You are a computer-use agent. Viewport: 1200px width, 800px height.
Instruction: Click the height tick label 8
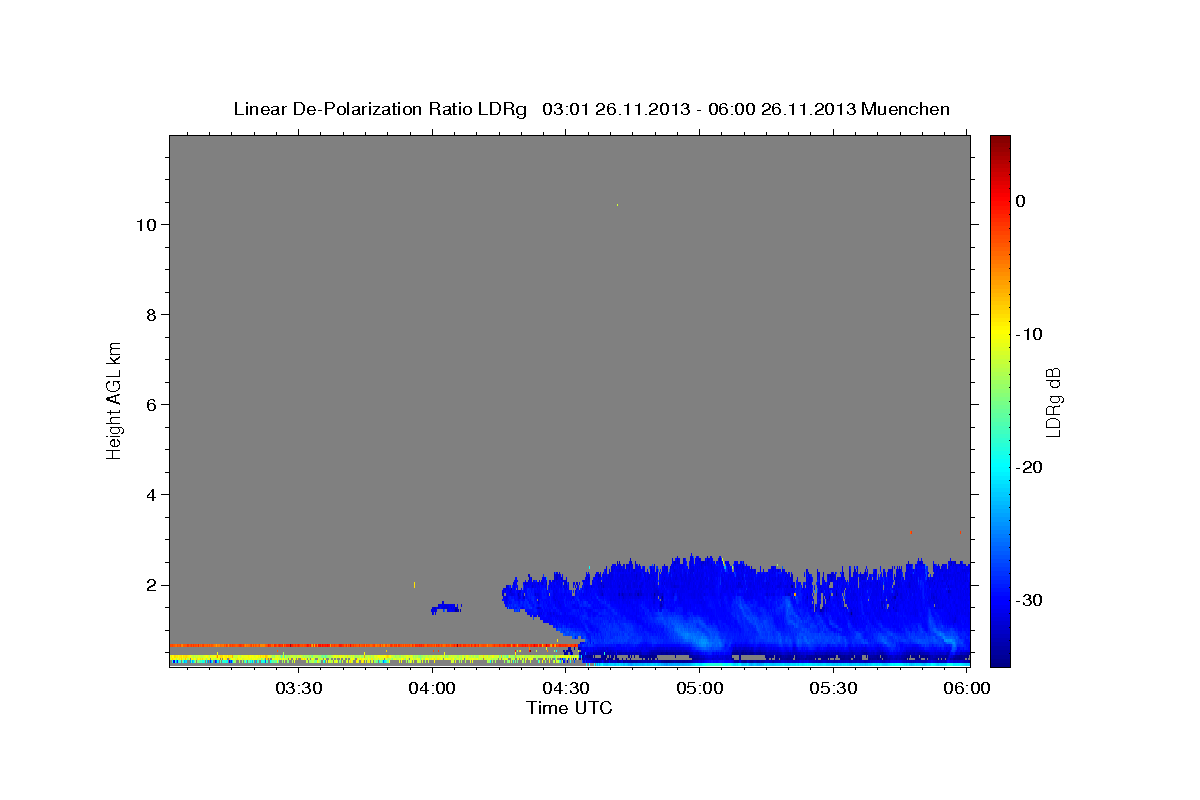[149, 315]
